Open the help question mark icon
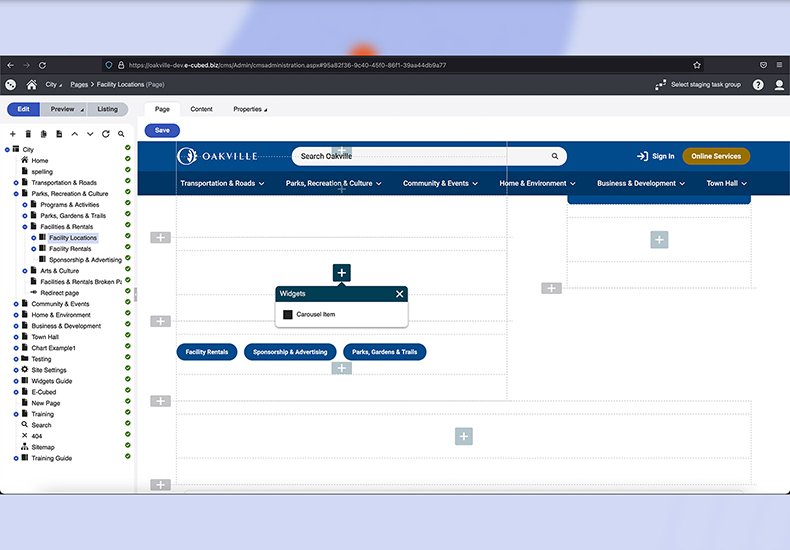 click(x=758, y=85)
